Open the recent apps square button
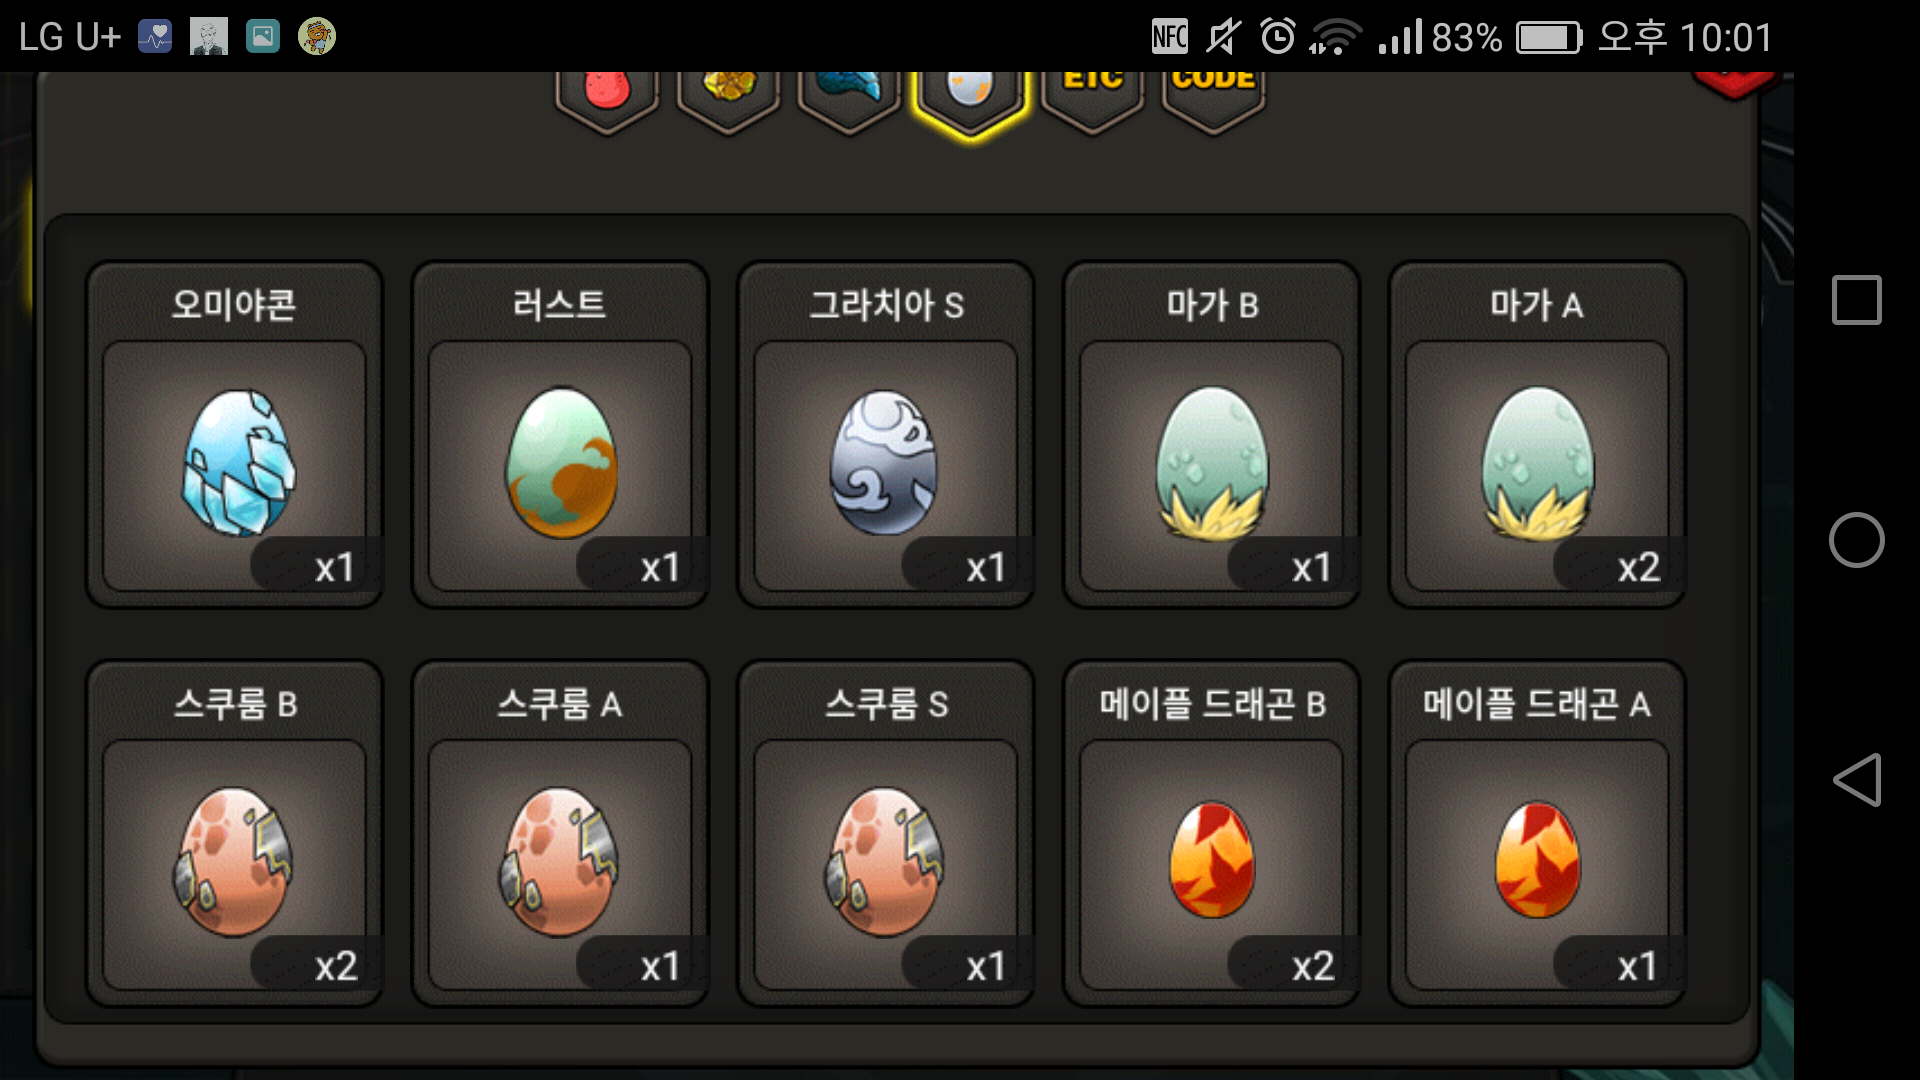Viewport: 1920px width, 1080px height. tap(1857, 300)
